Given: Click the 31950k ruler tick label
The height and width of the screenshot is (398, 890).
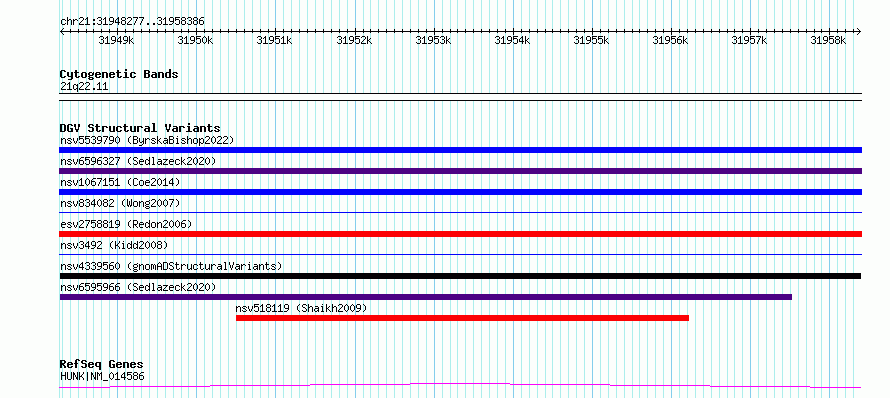Looking at the screenshot, I should pyautogui.click(x=195, y=40).
